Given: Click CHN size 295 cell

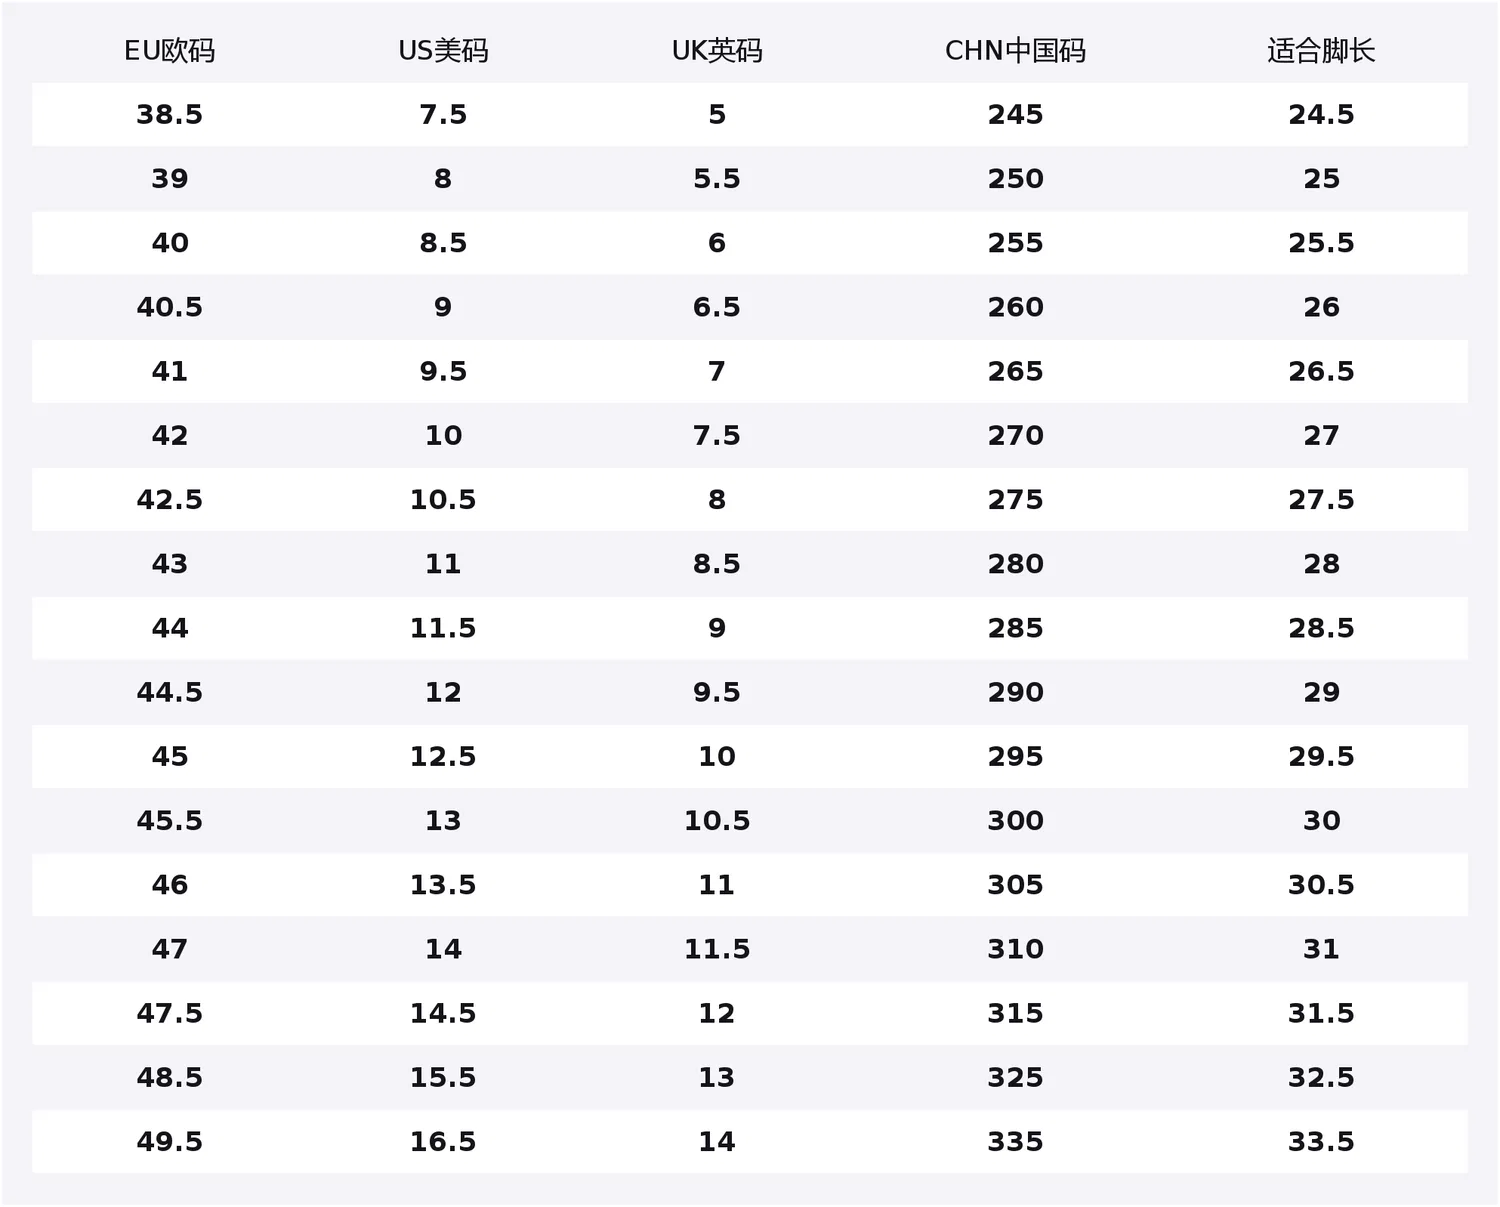Looking at the screenshot, I should tap(1015, 756).
